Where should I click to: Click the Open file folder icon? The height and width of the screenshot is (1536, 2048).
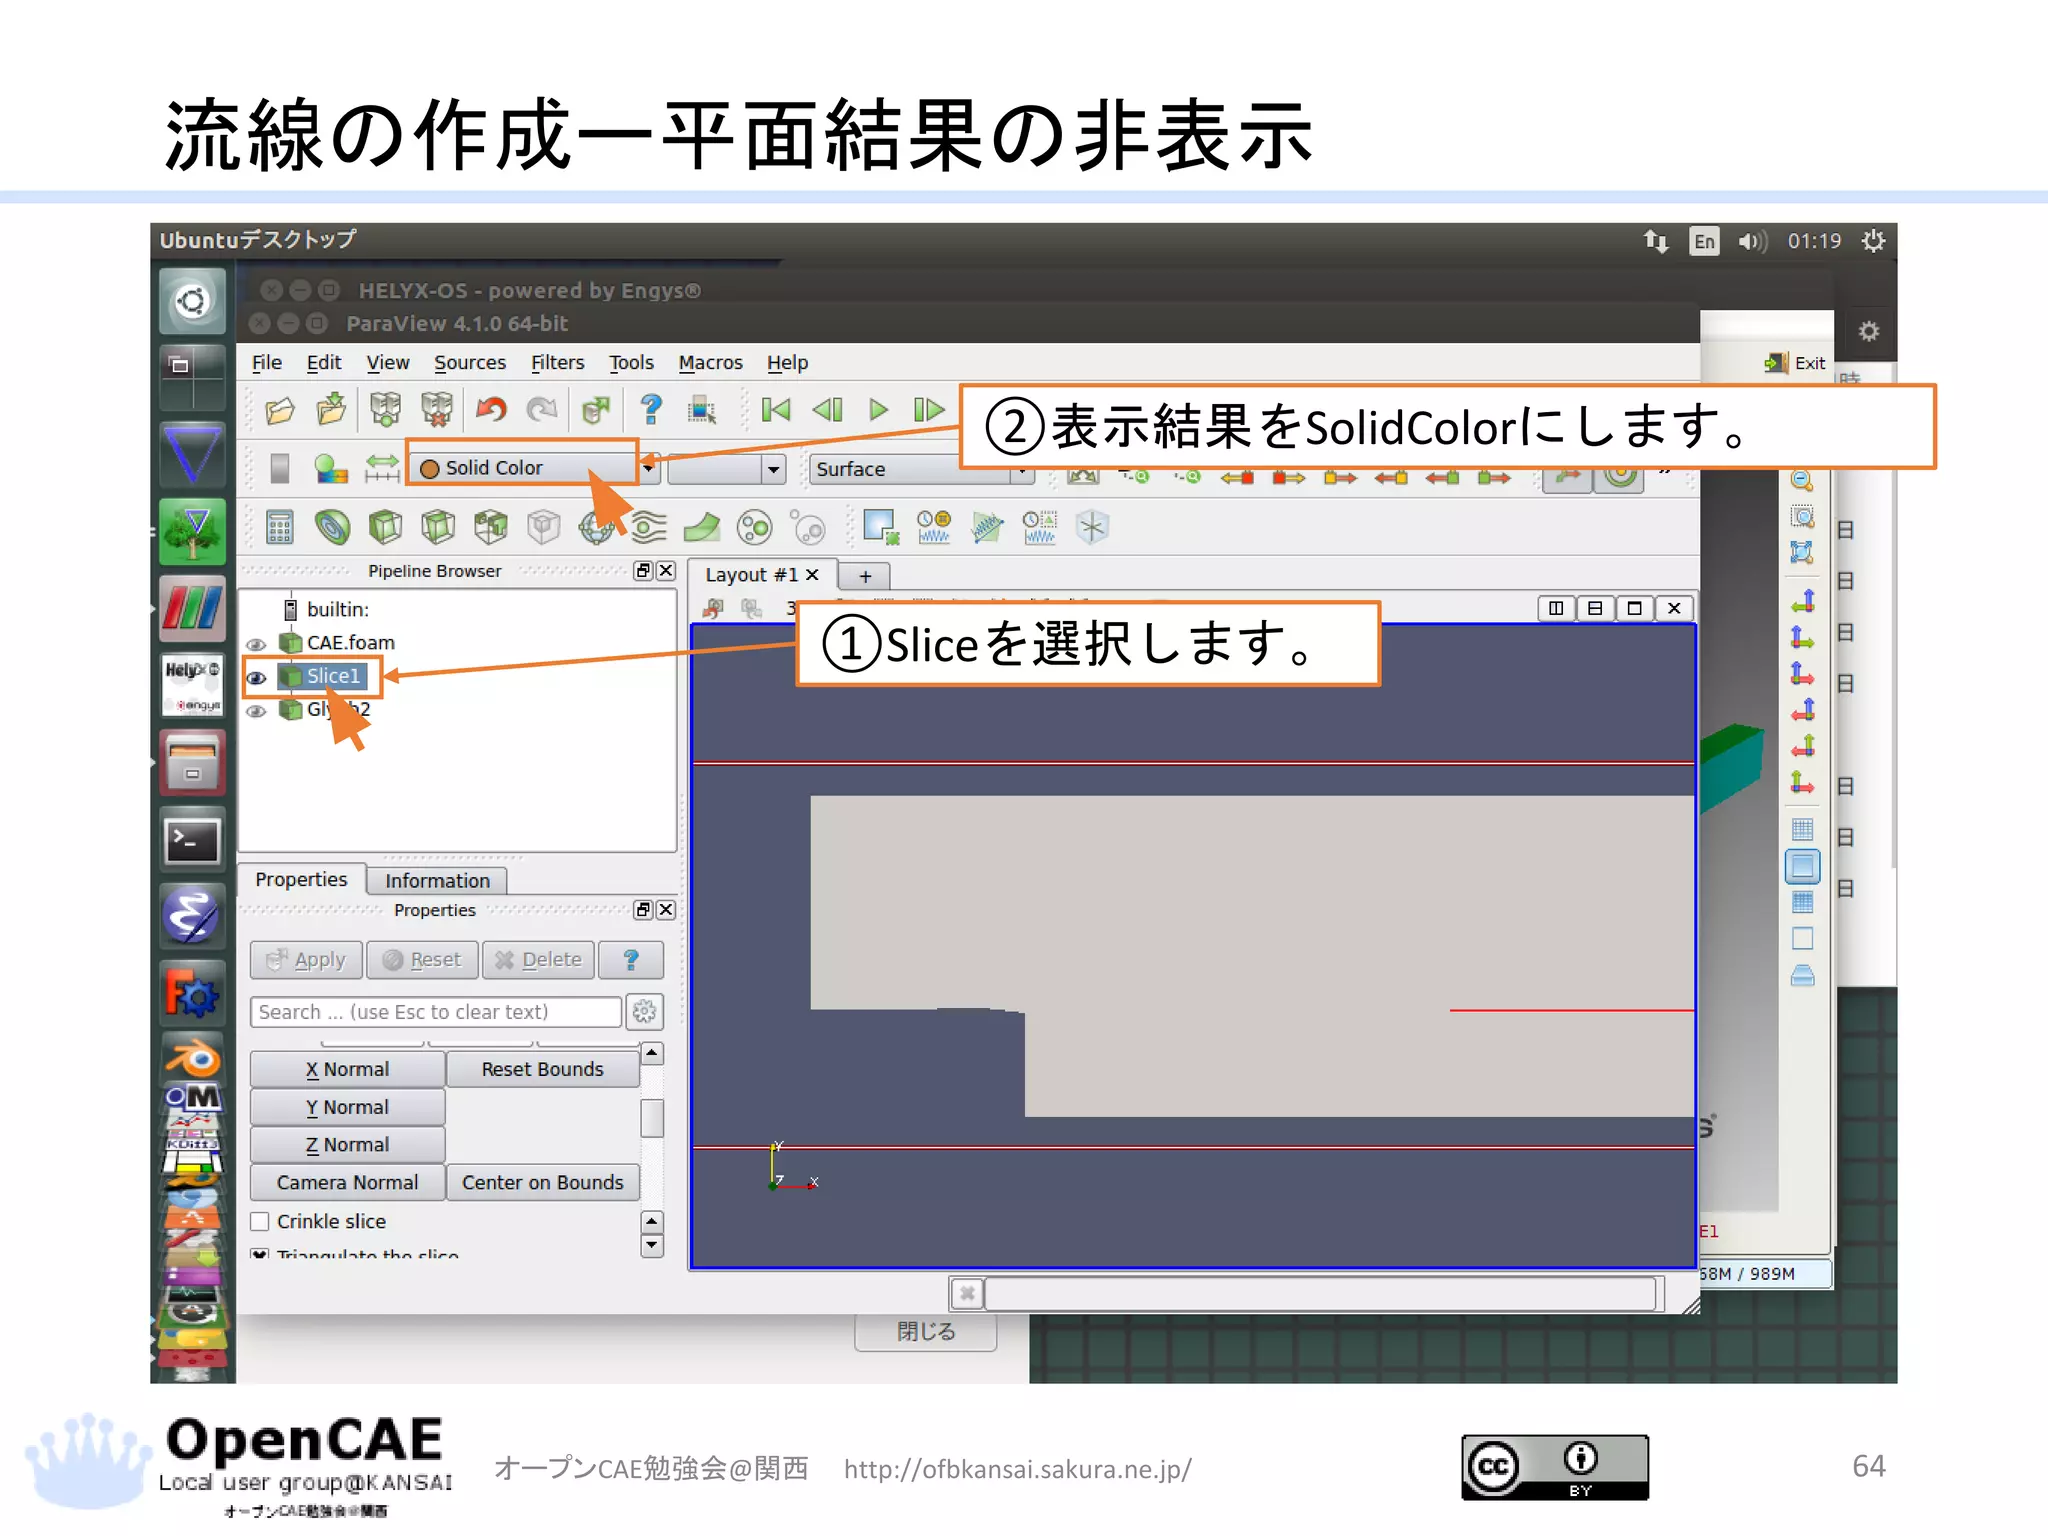pyautogui.click(x=280, y=410)
